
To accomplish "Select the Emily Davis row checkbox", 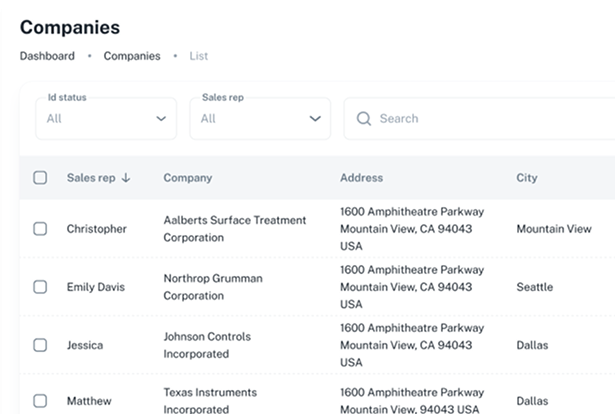I will pos(40,287).
